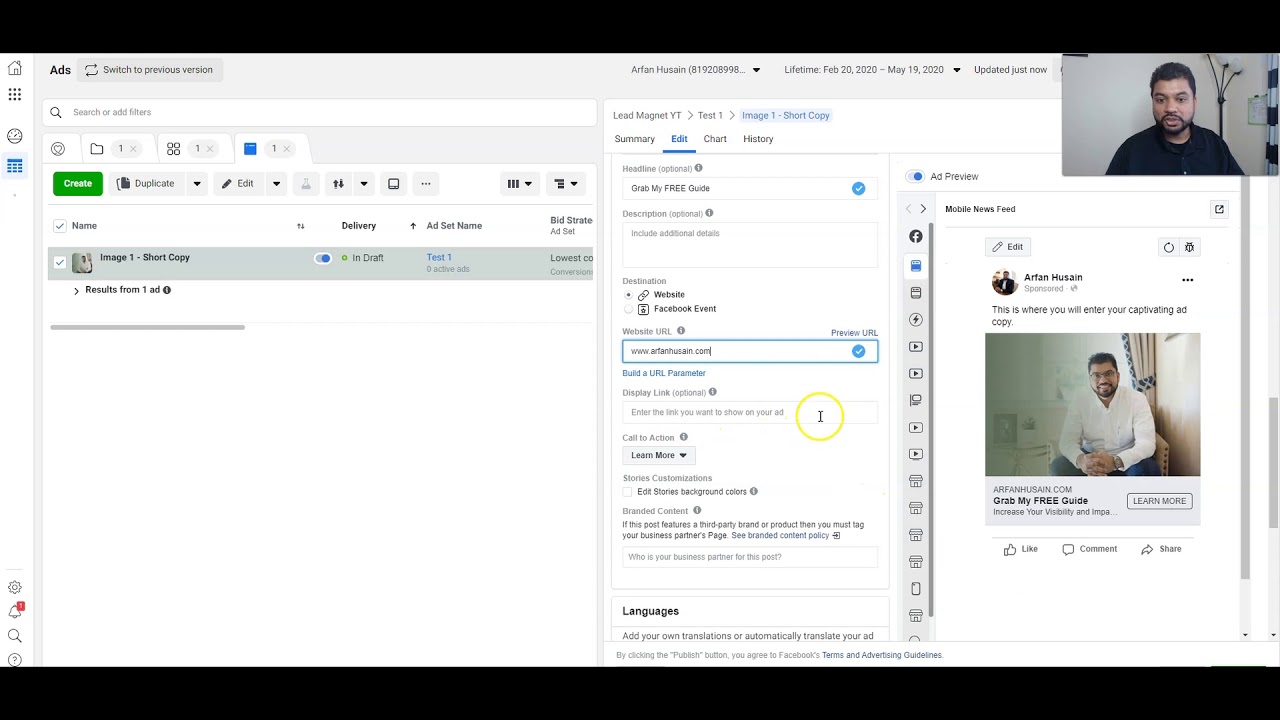Open the columns layout dropdown
Viewport: 1280px width, 720px height.
pos(519,184)
